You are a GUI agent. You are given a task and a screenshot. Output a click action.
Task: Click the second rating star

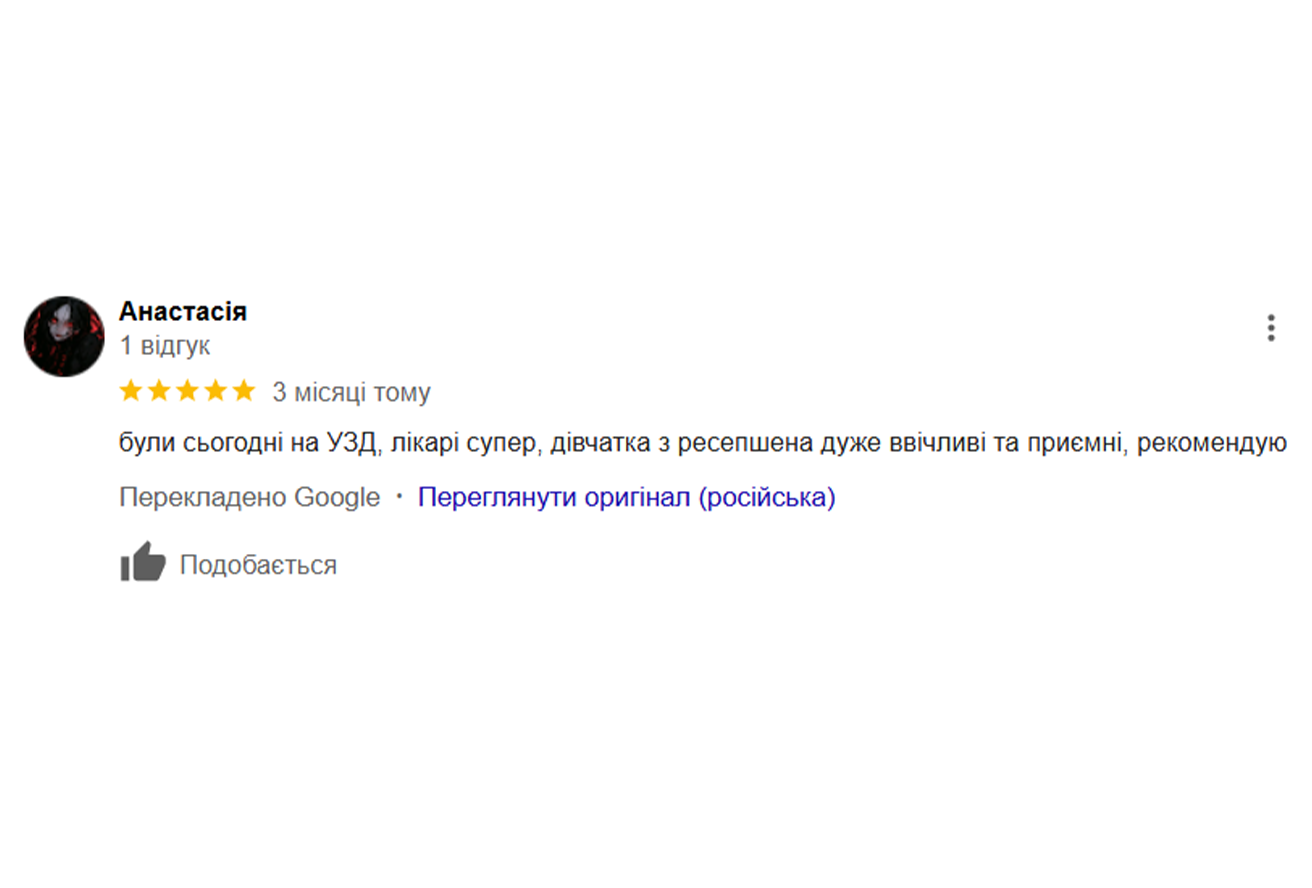click(159, 391)
